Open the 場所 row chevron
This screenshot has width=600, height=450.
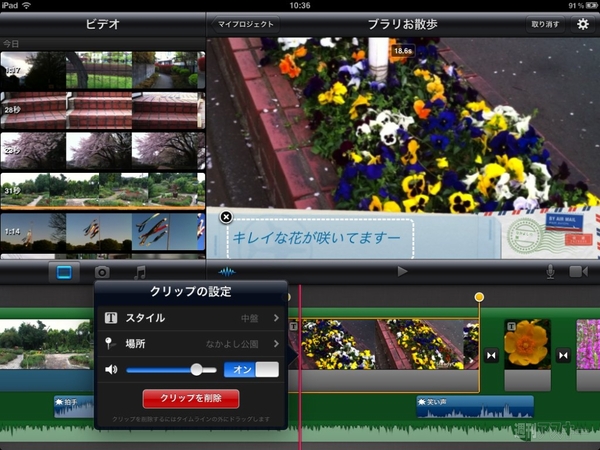[276, 344]
